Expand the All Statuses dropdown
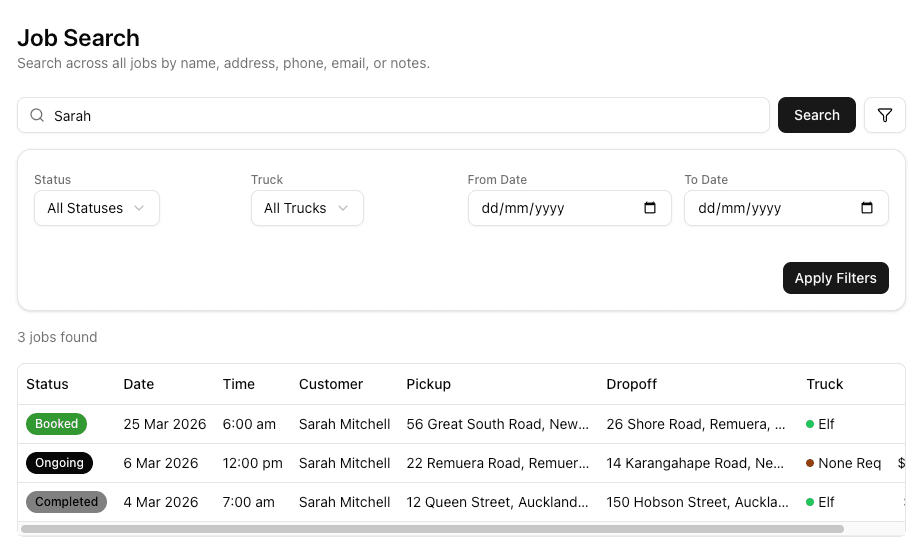 96,208
